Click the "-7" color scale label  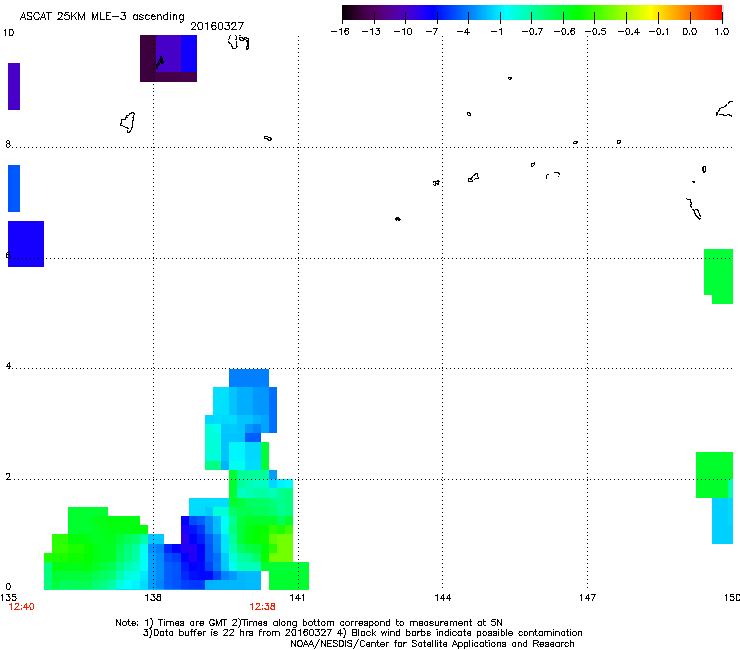[432, 32]
